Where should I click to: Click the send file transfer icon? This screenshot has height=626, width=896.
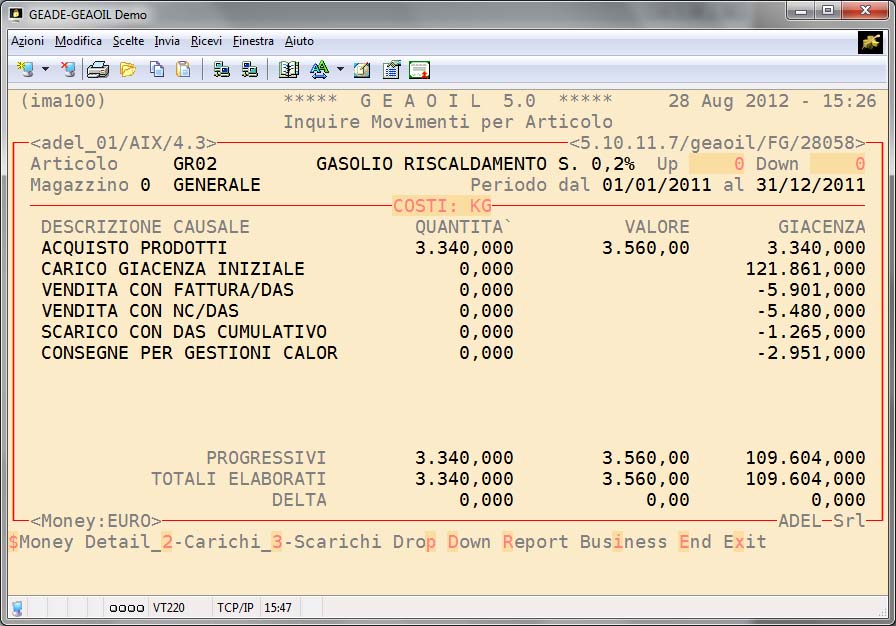[x=222, y=70]
